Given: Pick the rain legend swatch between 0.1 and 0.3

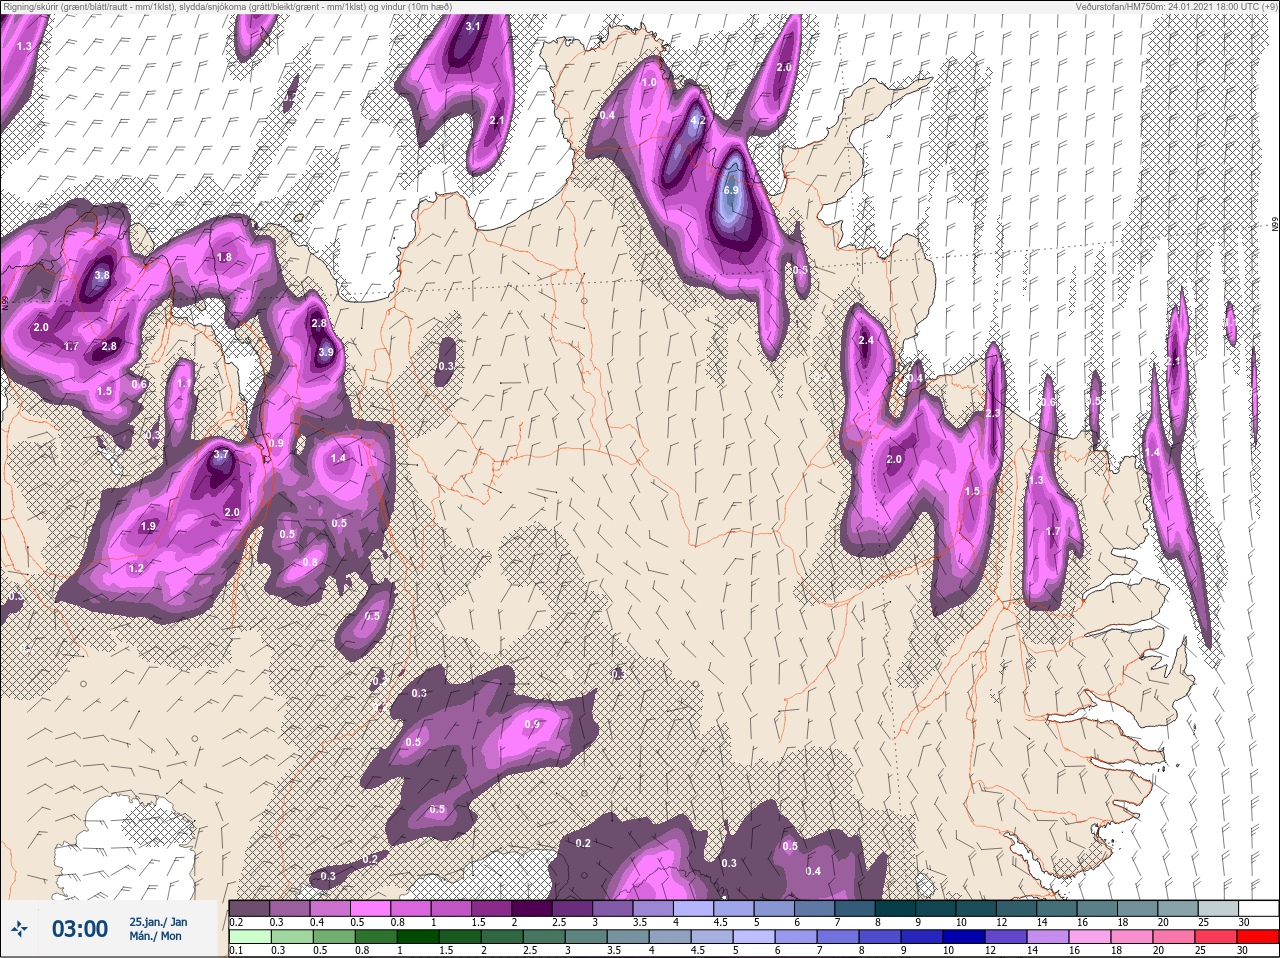Looking at the screenshot, I should point(251,937).
